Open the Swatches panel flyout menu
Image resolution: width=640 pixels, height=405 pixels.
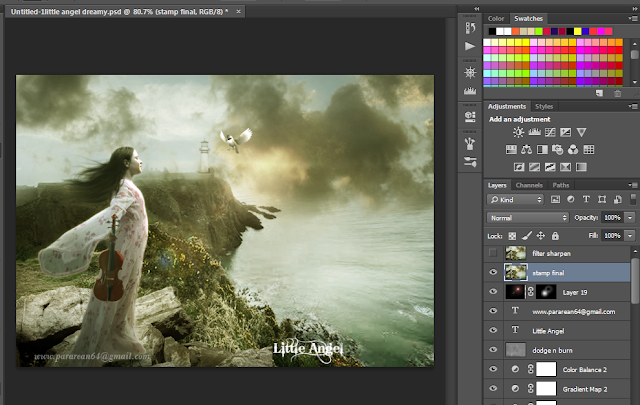633,18
